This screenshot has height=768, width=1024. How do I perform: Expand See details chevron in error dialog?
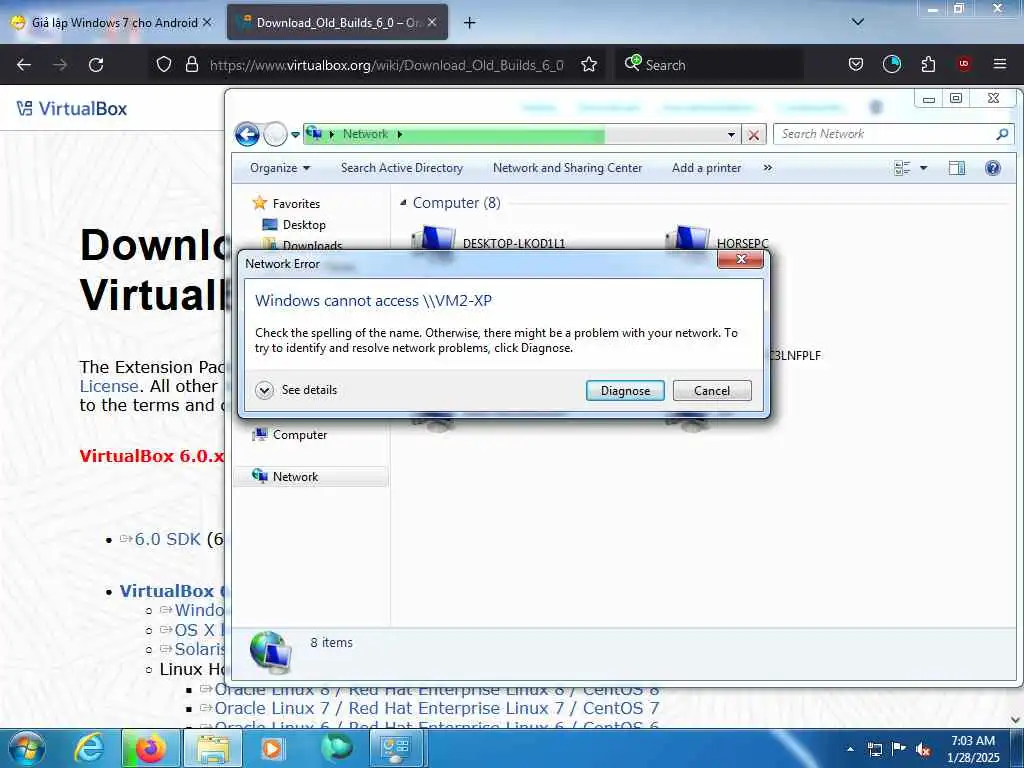(264, 391)
